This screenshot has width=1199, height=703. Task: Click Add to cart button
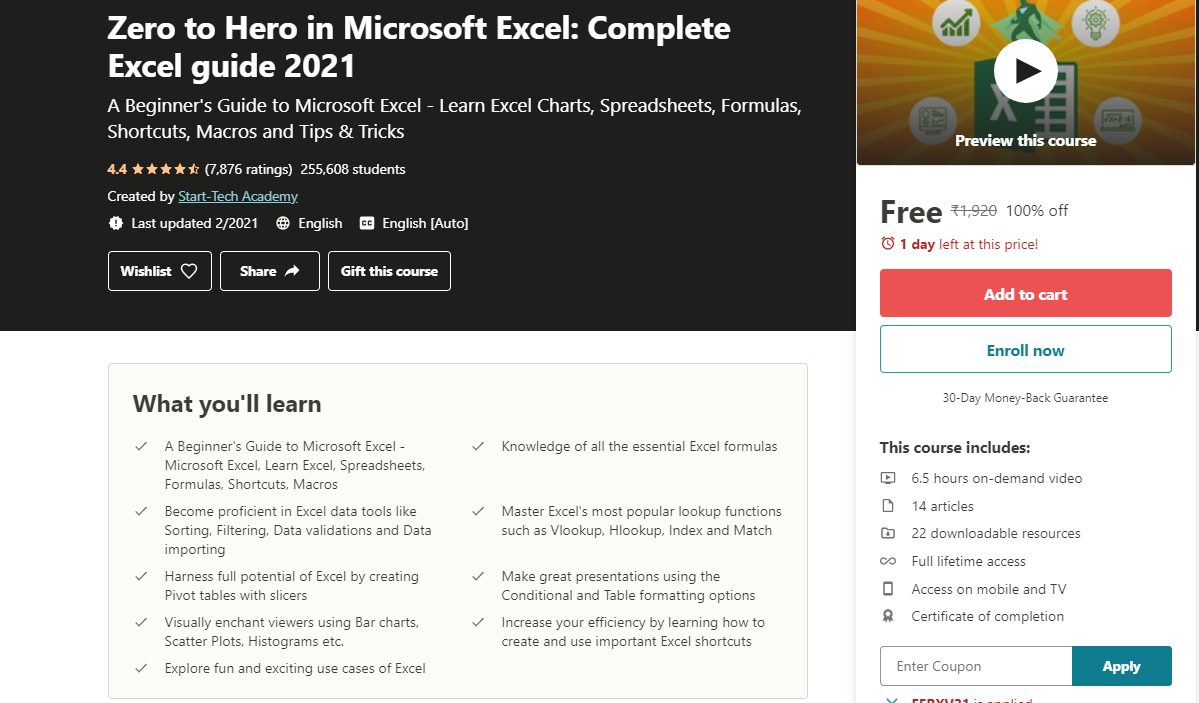click(1025, 293)
